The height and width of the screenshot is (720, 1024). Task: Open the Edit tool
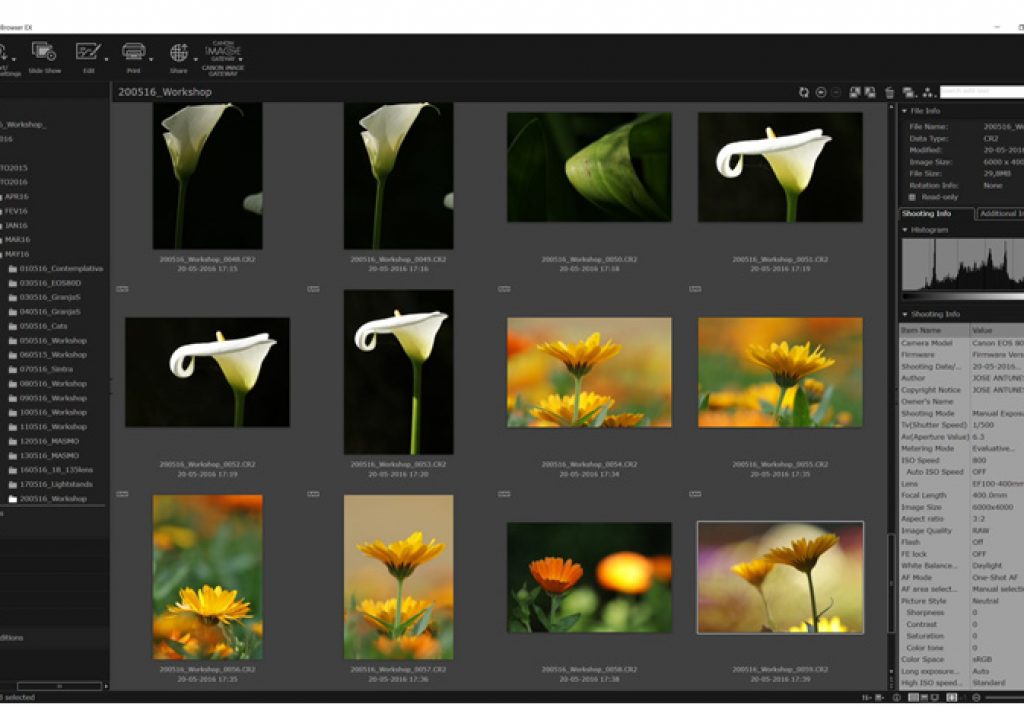pos(88,57)
